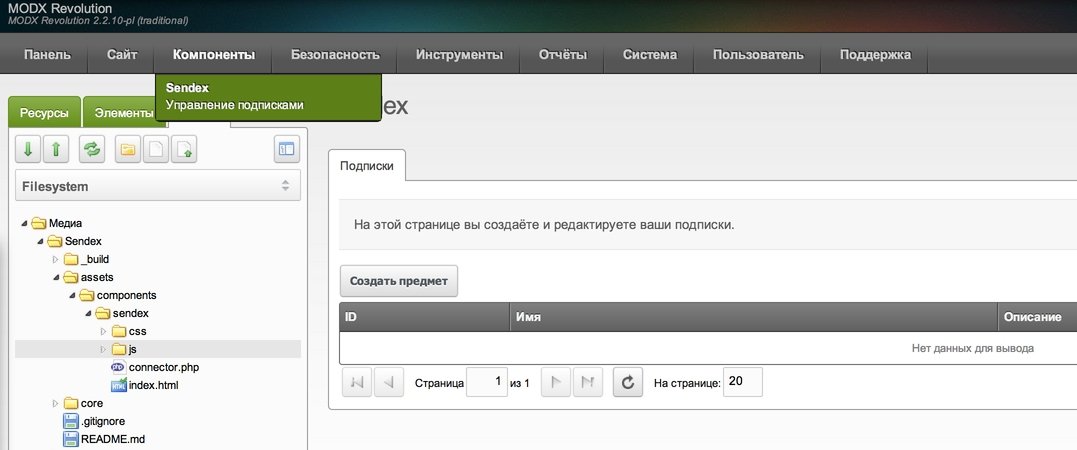Click the Создать предмет button
1077x450 pixels.
tap(399, 281)
